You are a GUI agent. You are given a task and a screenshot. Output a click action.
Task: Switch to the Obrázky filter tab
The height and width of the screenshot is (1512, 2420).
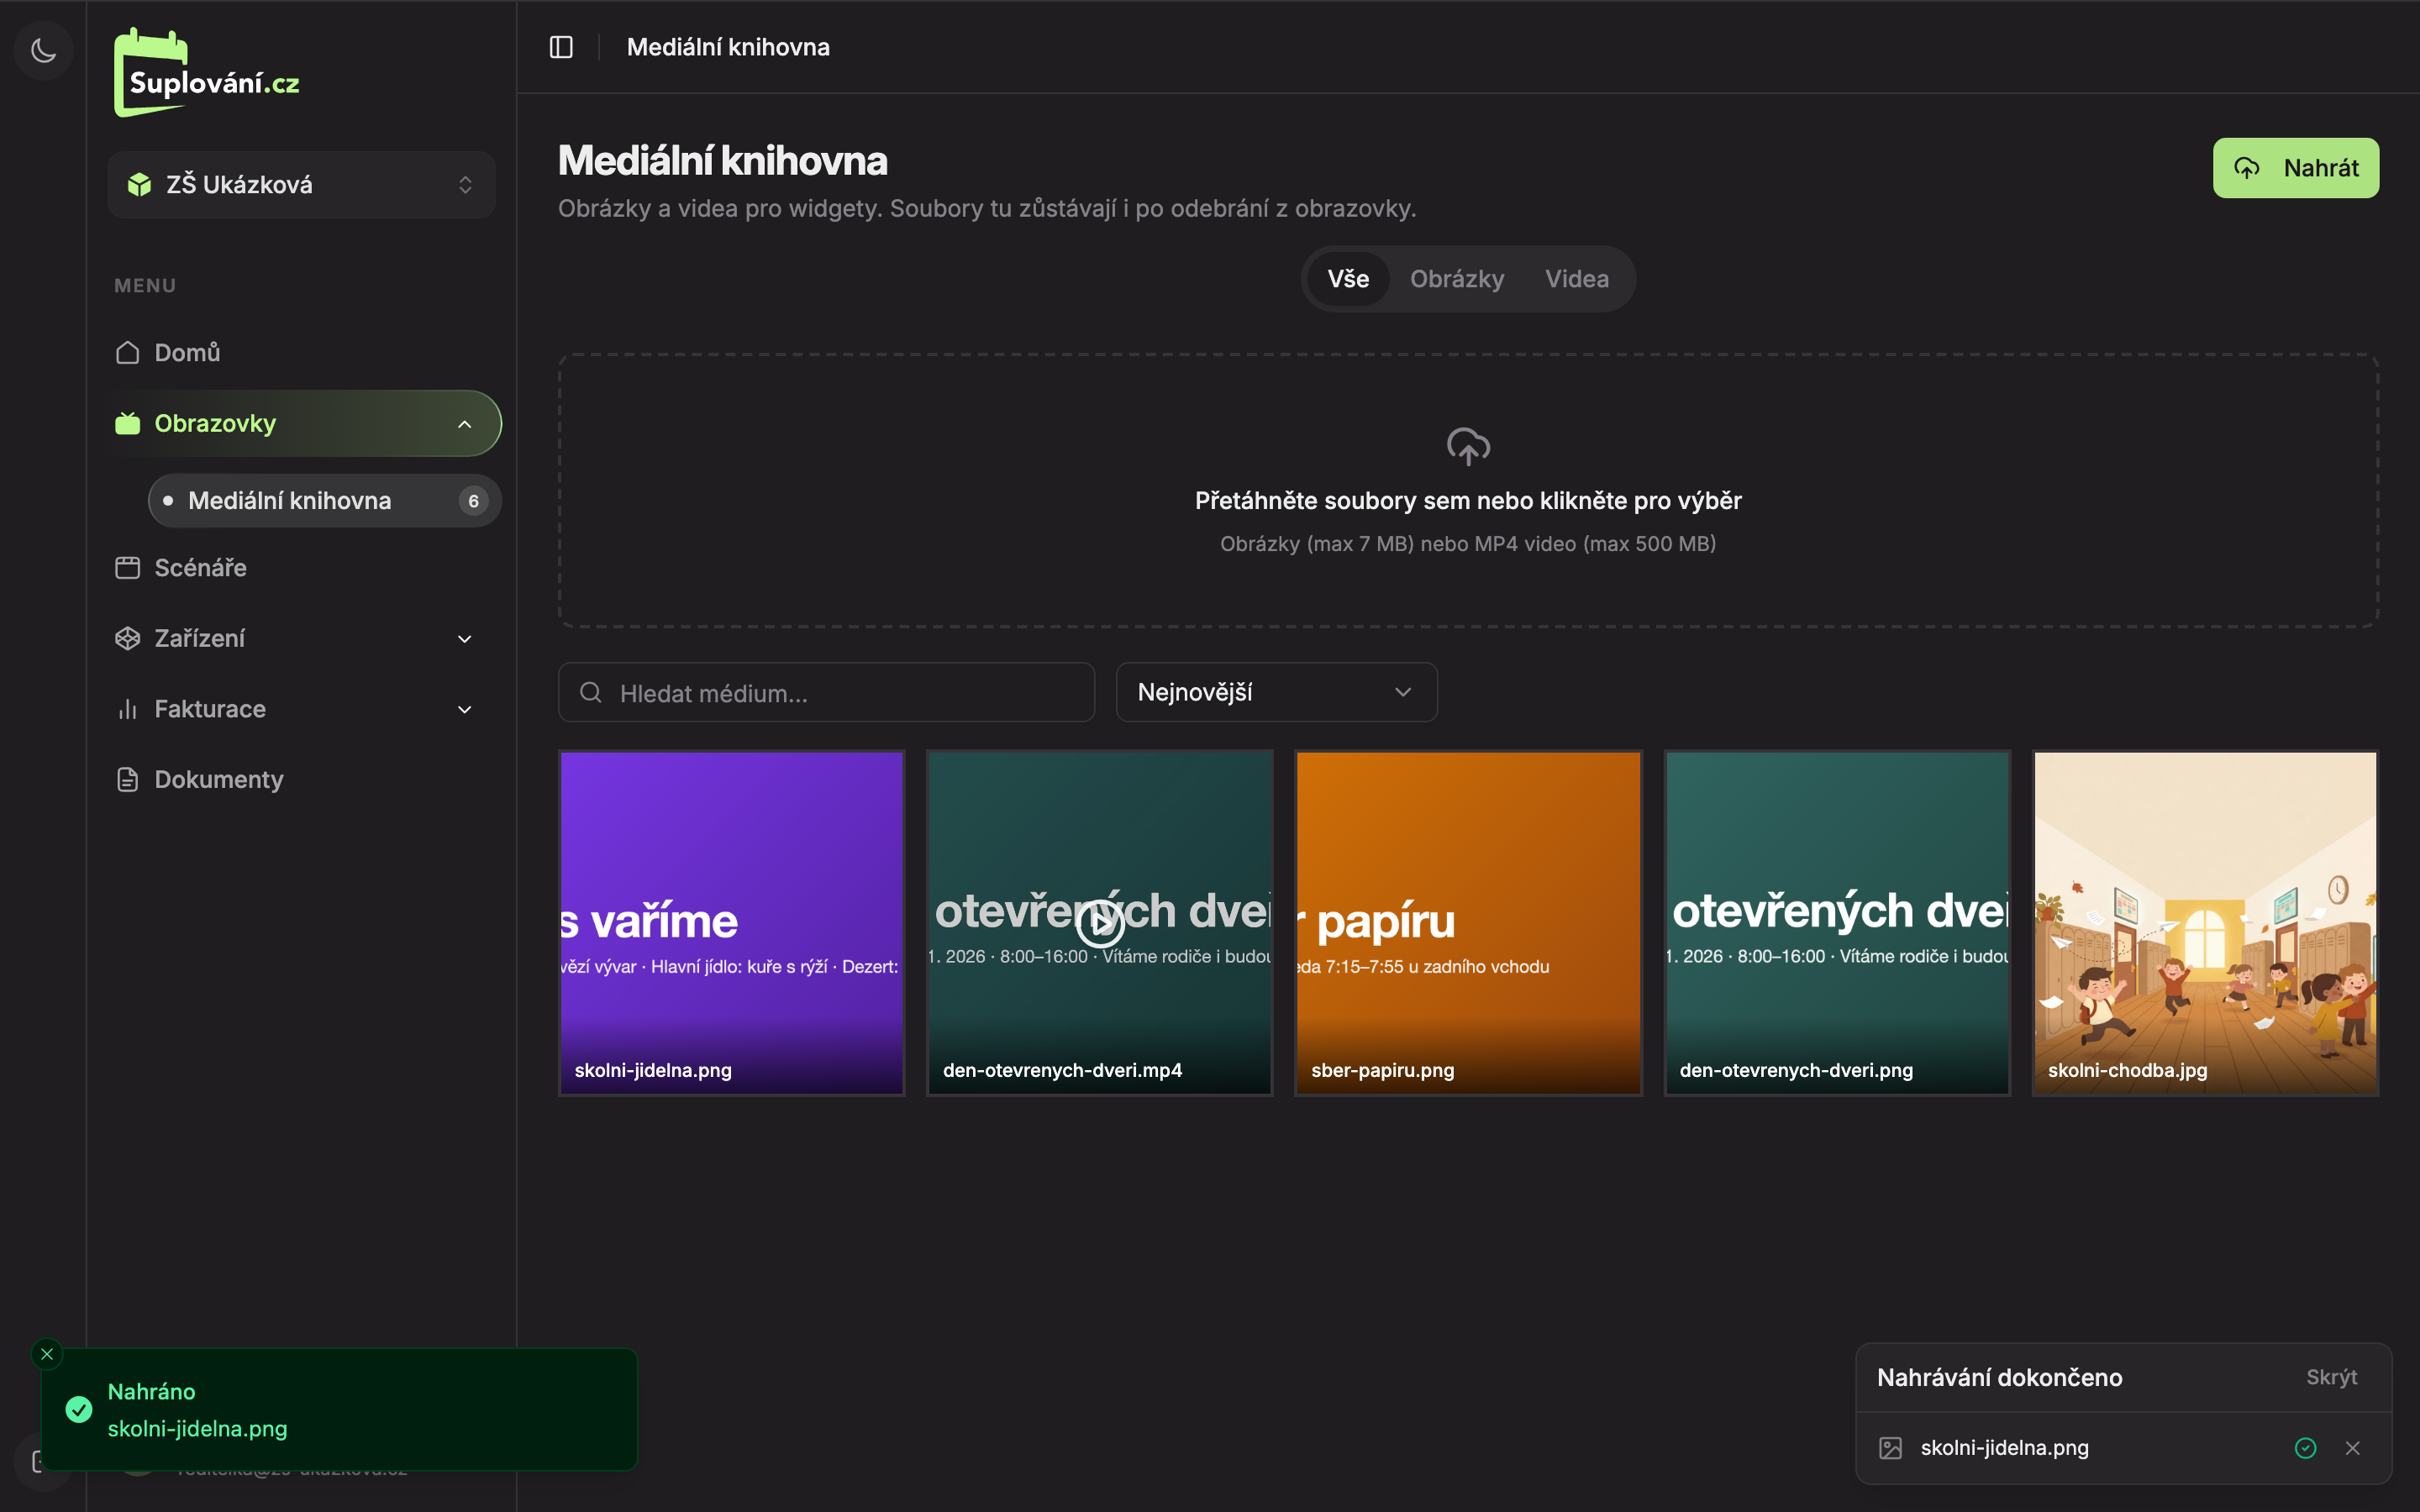[x=1456, y=279]
